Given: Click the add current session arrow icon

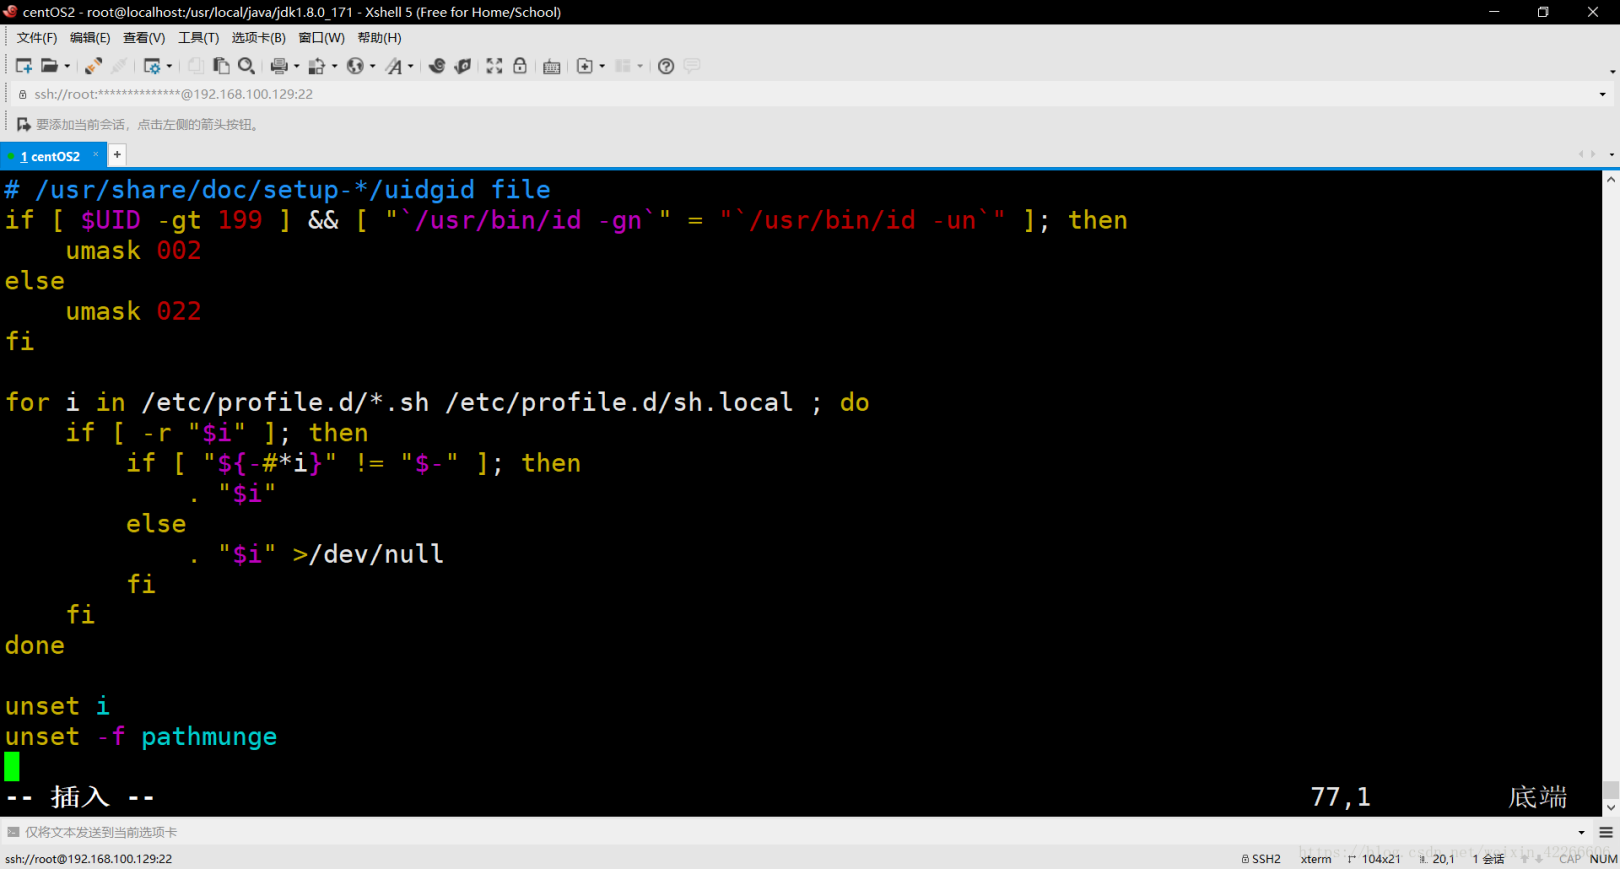Looking at the screenshot, I should point(24,124).
